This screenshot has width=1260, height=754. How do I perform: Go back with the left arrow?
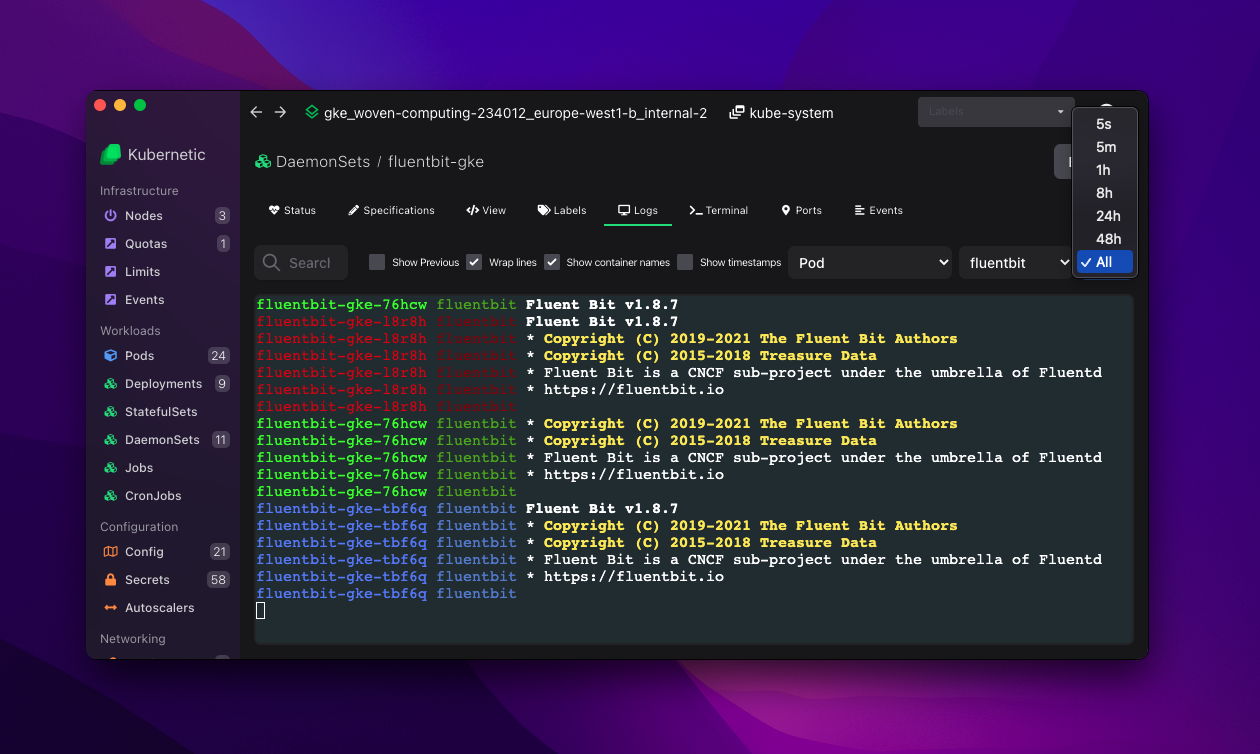coord(256,113)
